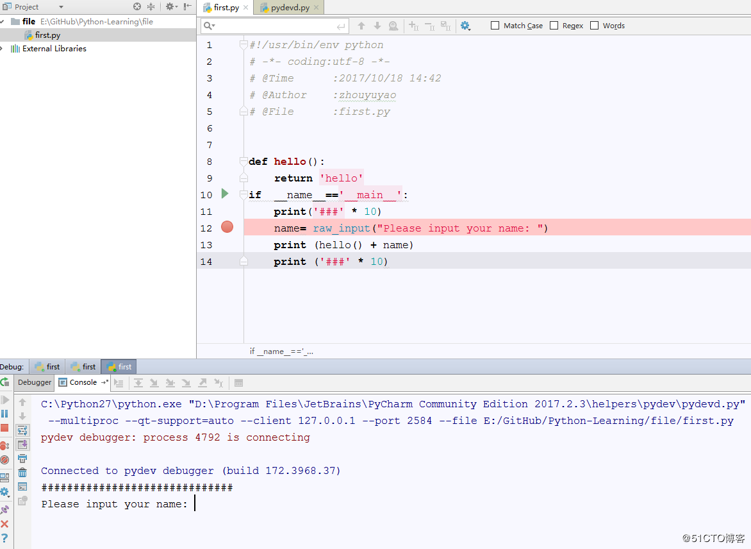Select the active highlighted 'first' debug session tab
This screenshot has height=549, width=751.
pyautogui.click(x=119, y=367)
